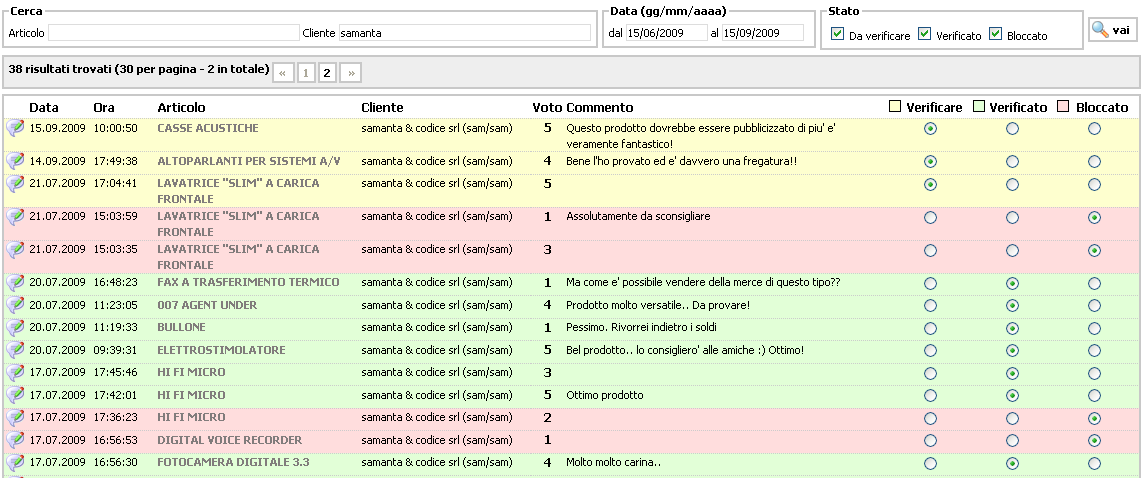Click the Commento column header

click(x=600, y=107)
